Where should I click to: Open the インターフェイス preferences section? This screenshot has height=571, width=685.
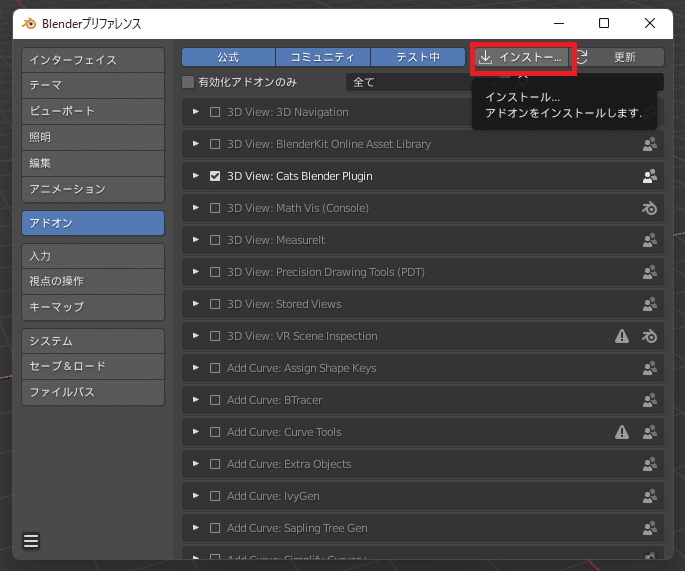point(93,60)
